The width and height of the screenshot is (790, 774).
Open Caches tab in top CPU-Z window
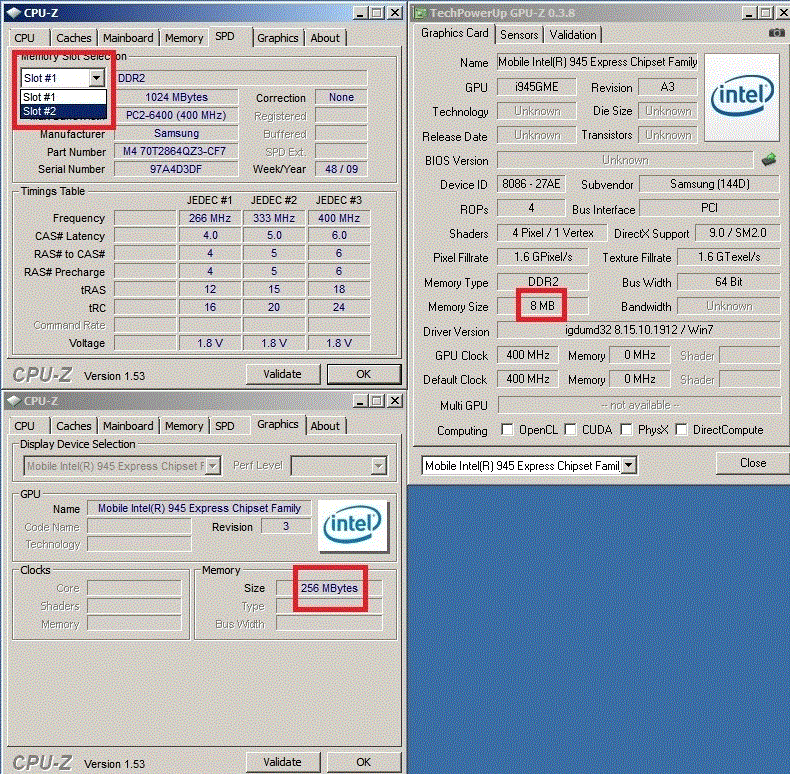(74, 38)
